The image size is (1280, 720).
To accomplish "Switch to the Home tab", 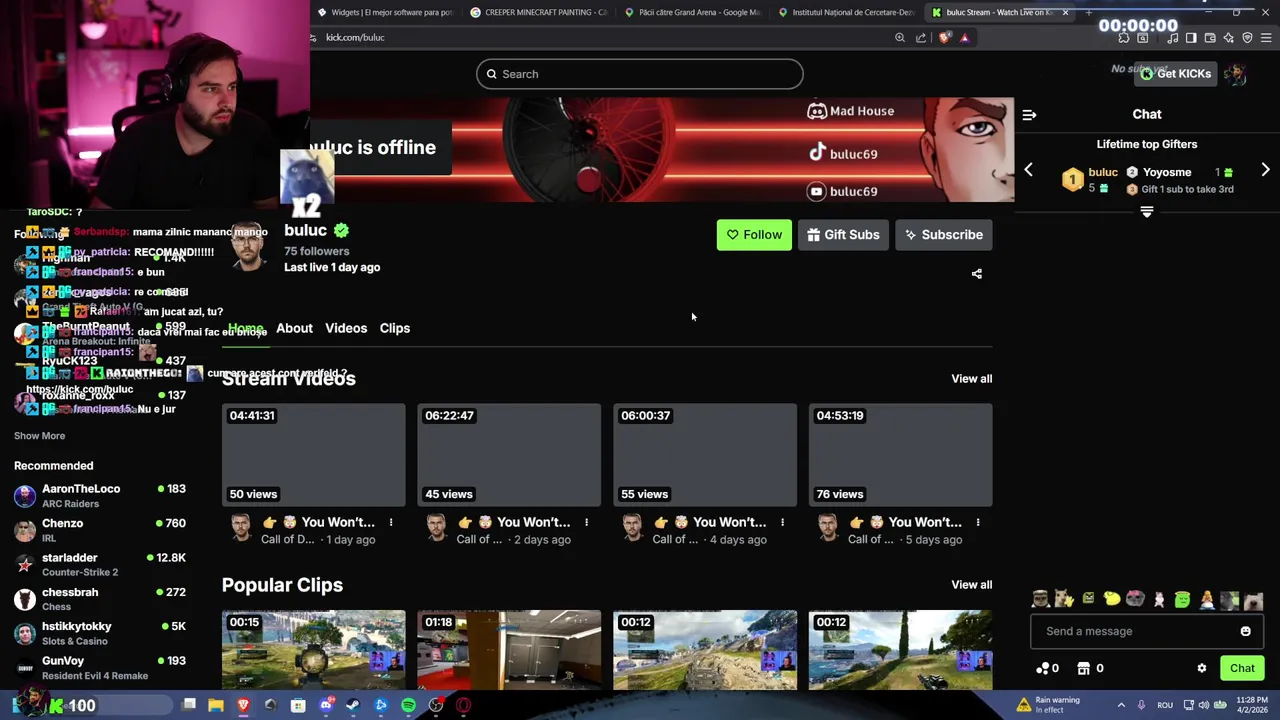I will [x=245, y=328].
